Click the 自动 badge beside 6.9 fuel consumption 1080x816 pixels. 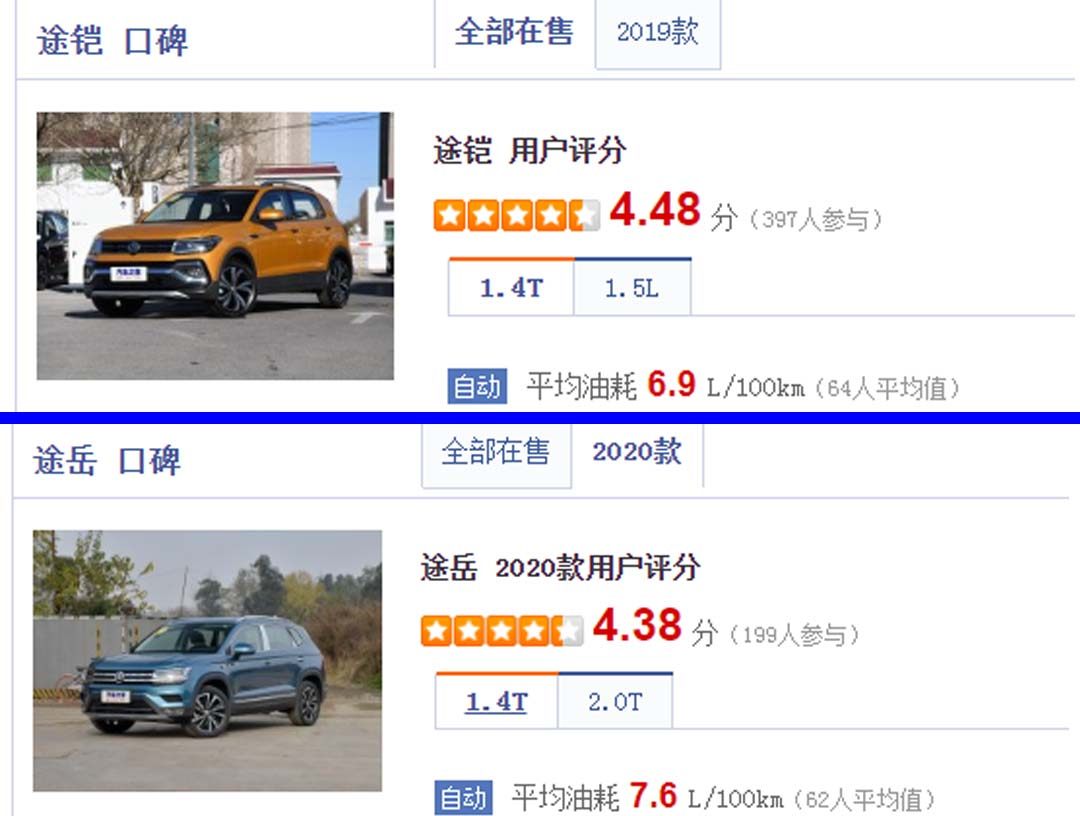[477, 386]
